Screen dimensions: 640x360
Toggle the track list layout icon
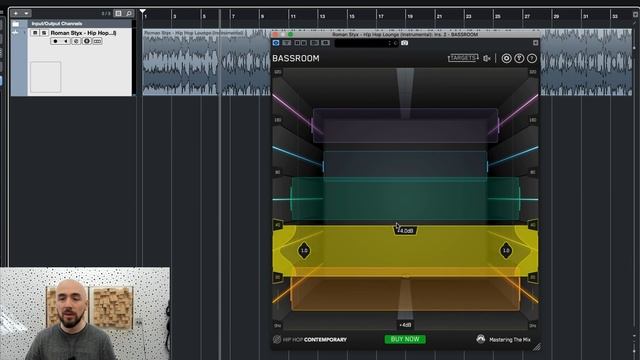[x=118, y=13]
